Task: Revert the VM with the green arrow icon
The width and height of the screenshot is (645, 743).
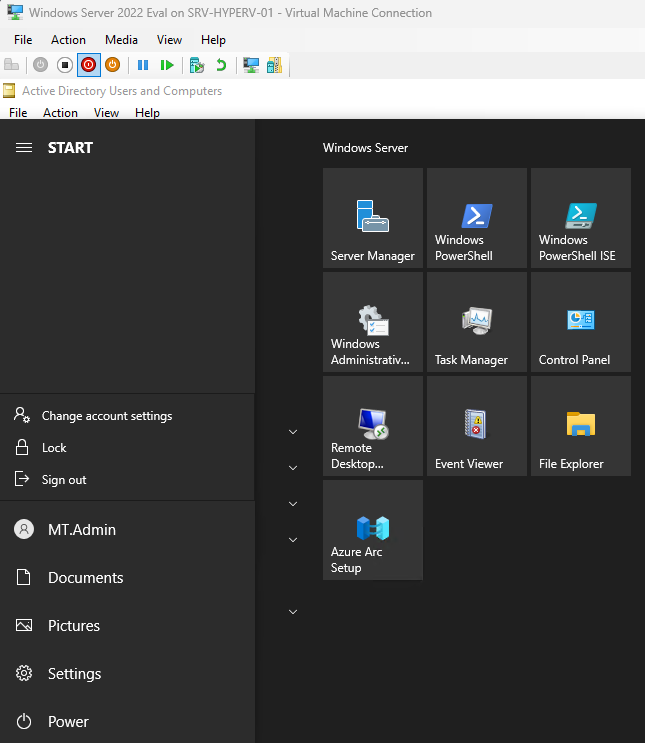Action: 221,65
